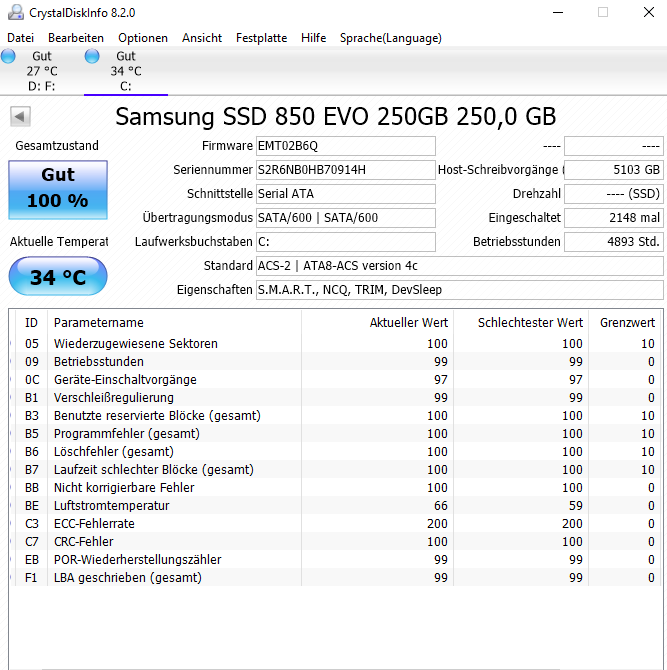Select the Luftstromtemperatur row
The height and width of the screenshot is (670, 667).
click(x=336, y=505)
